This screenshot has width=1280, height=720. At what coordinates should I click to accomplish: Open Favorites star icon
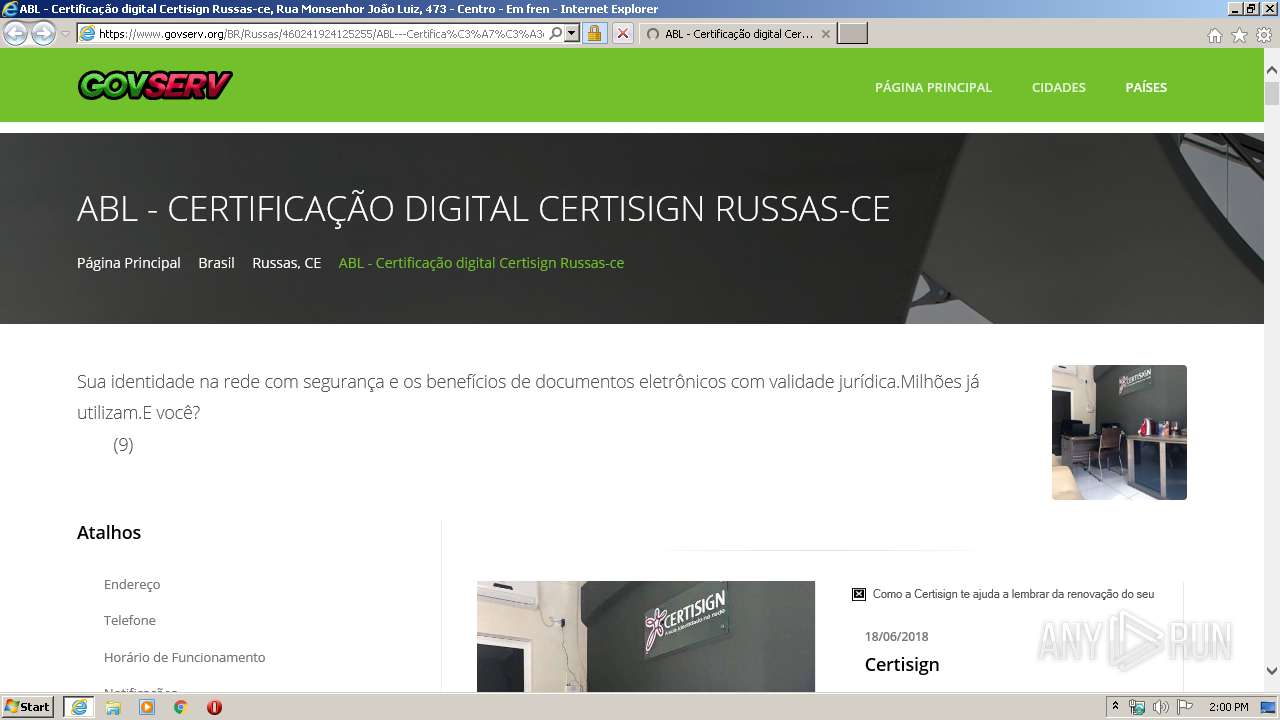click(x=1239, y=35)
